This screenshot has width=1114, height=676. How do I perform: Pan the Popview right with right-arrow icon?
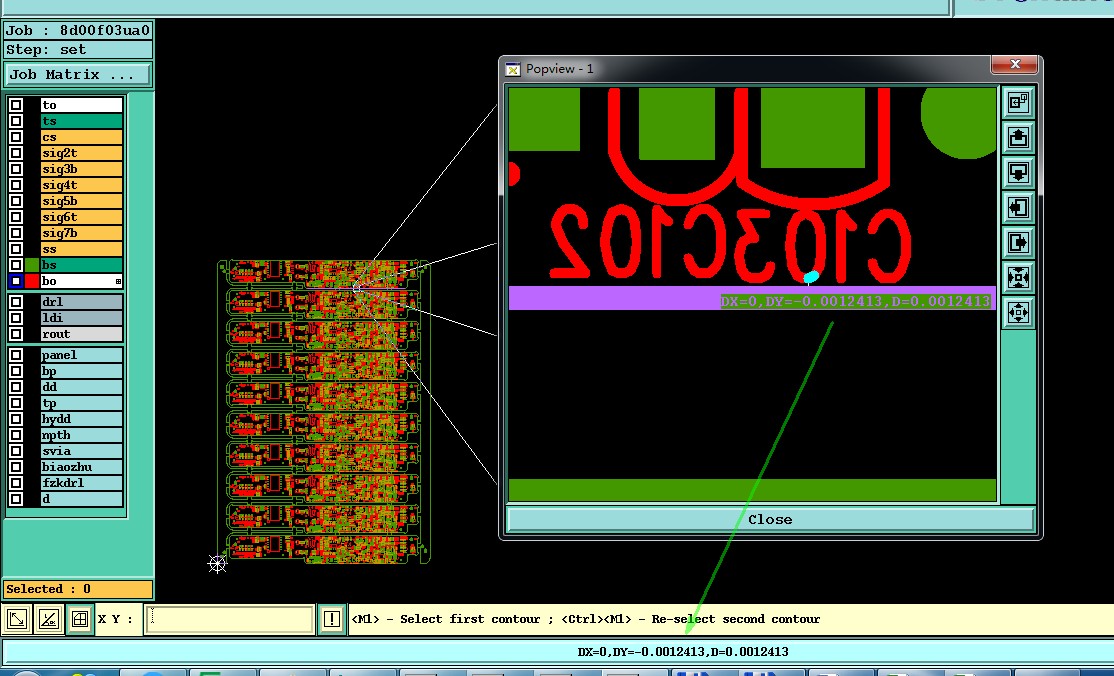(x=1018, y=242)
